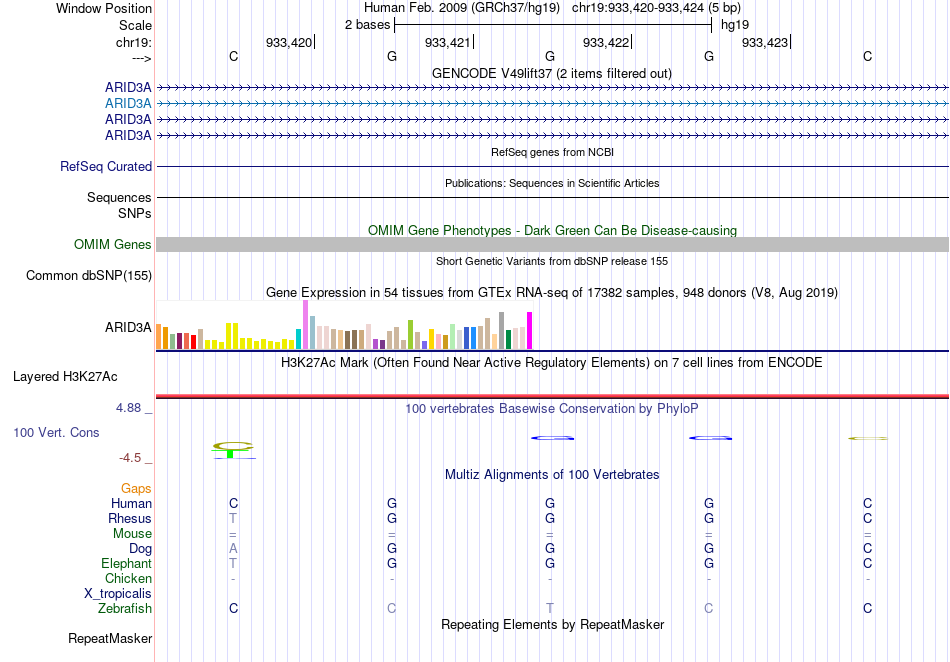Click the ARID3A label beside the GTEx bar chart
The width and height of the screenshot is (950, 662).
pos(128,328)
